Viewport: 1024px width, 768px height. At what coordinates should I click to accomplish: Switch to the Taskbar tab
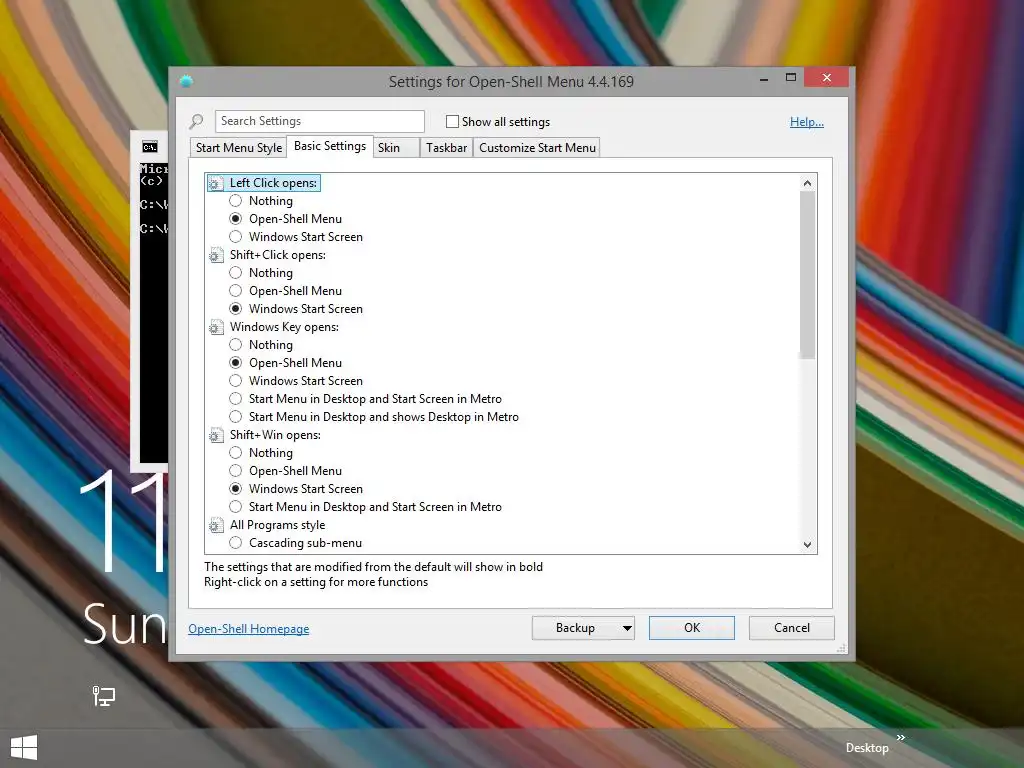tap(446, 148)
